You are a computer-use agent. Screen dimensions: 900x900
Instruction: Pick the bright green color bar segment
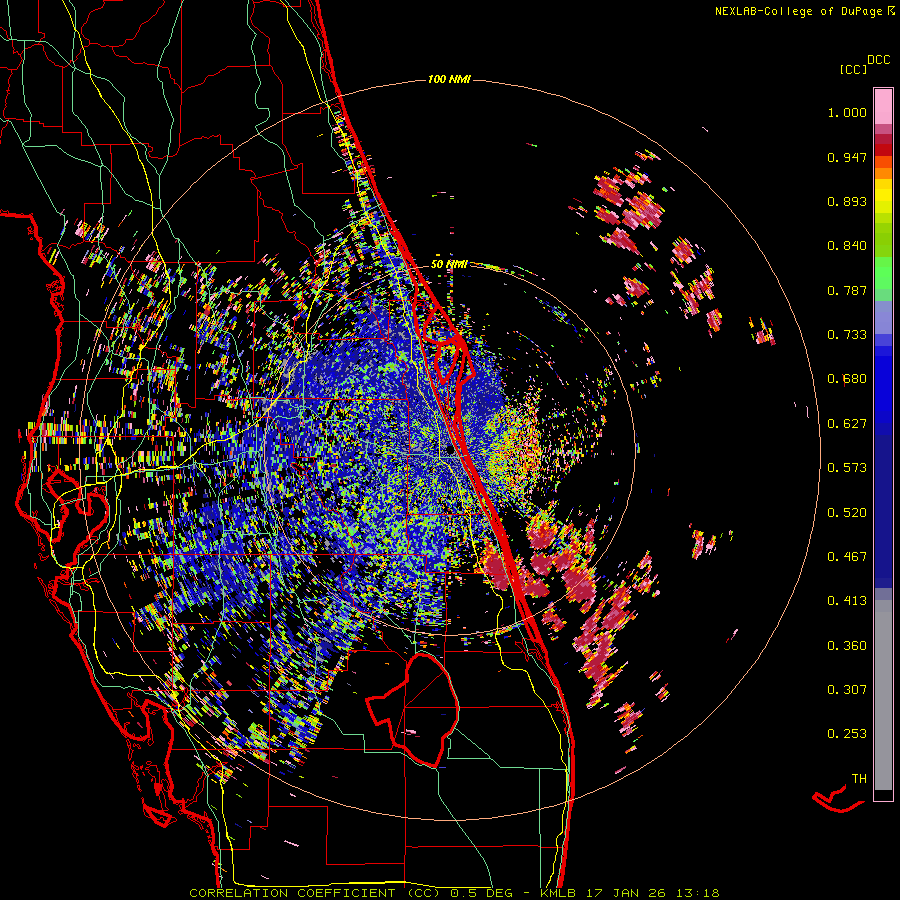pyautogui.click(x=883, y=273)
